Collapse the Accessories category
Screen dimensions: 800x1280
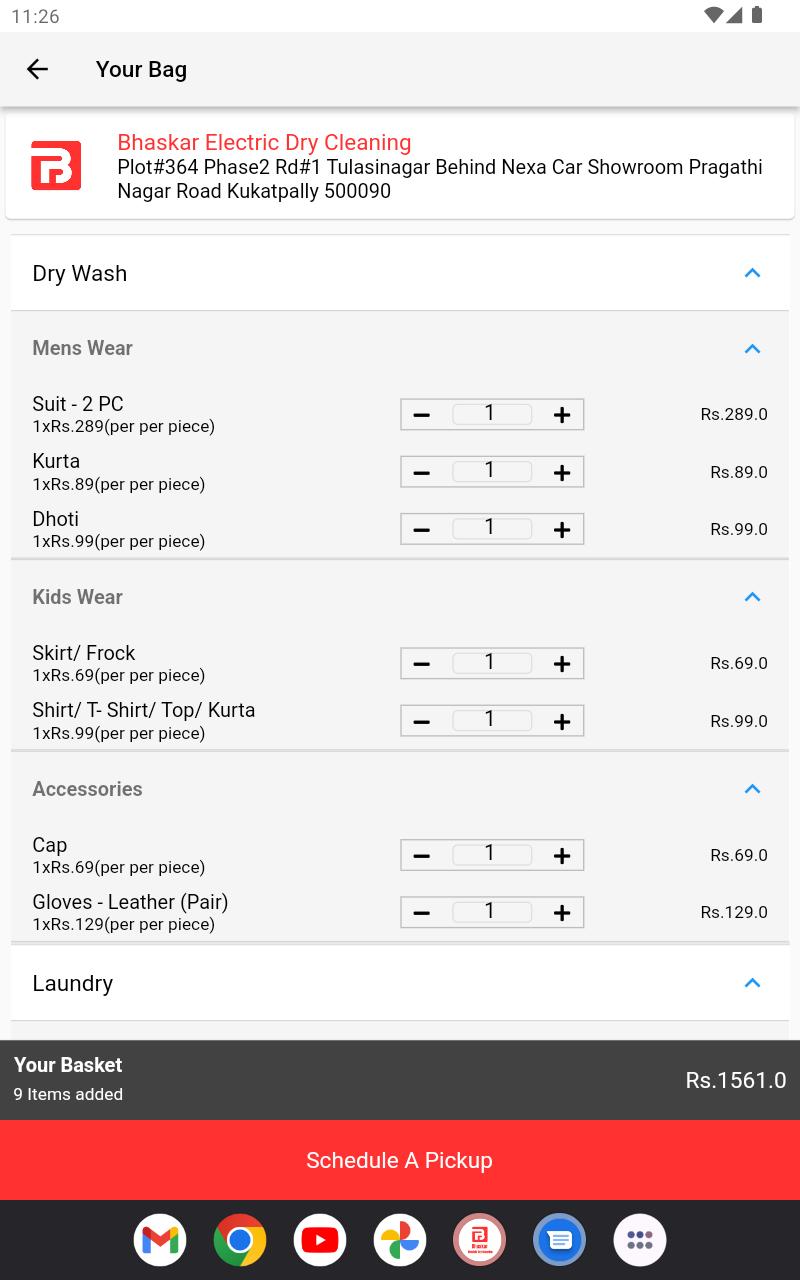753,789
